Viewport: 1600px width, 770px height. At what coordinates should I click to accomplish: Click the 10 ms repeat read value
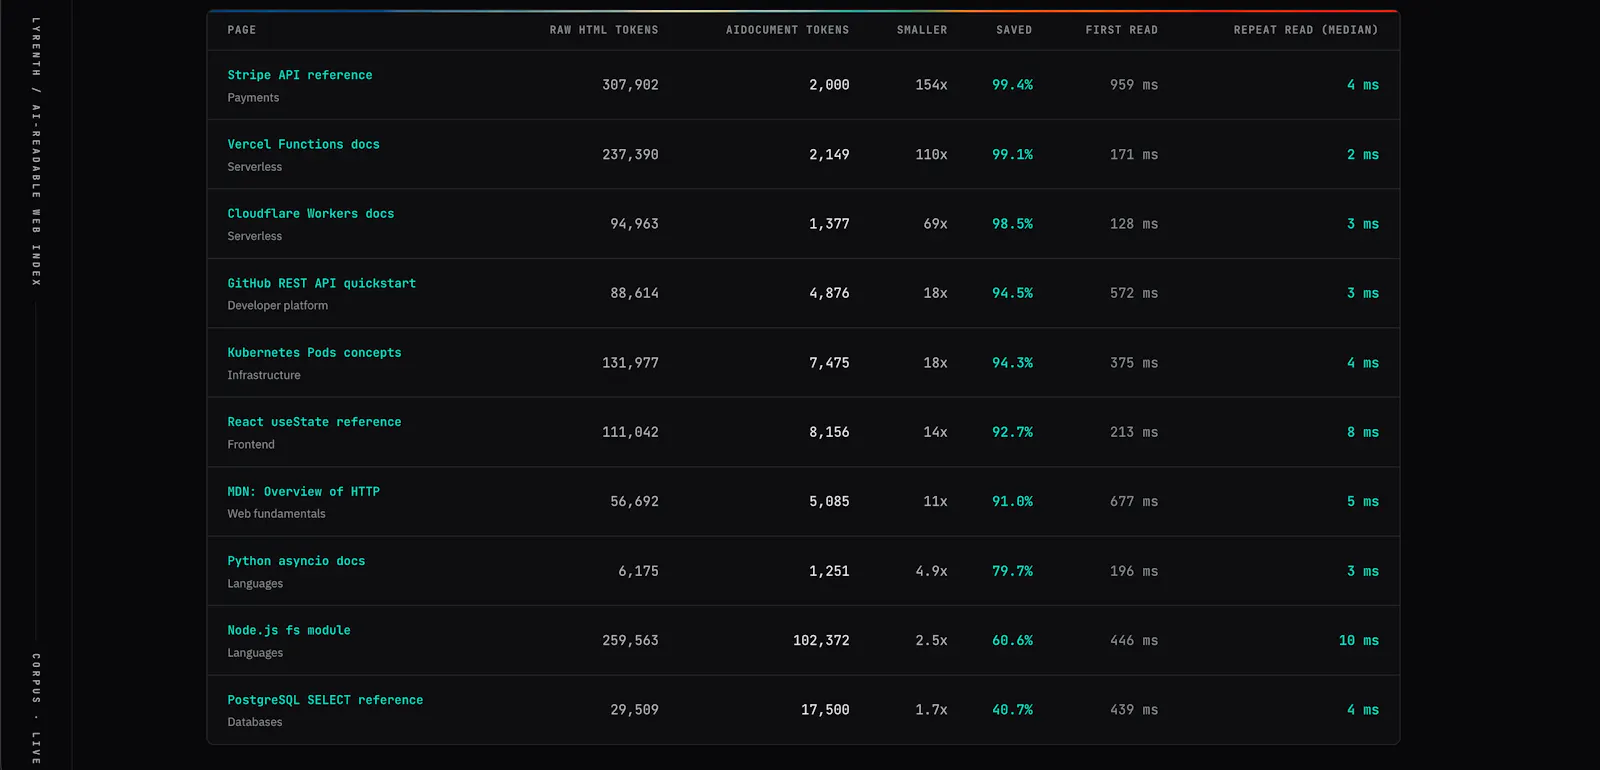[x=1358, y=641]
